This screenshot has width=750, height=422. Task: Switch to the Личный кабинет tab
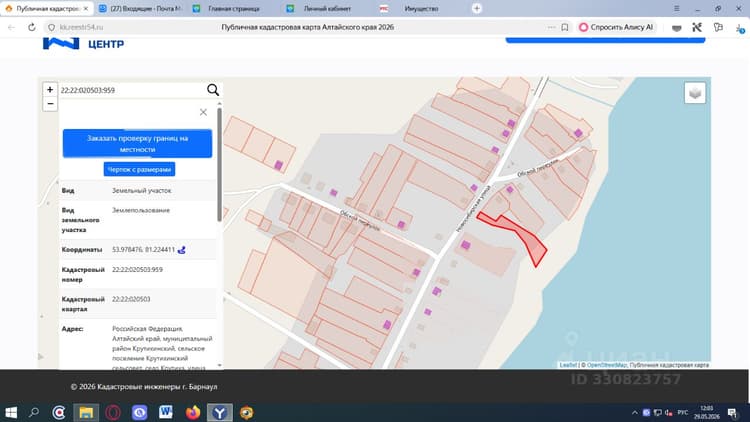tap(327, 9)
